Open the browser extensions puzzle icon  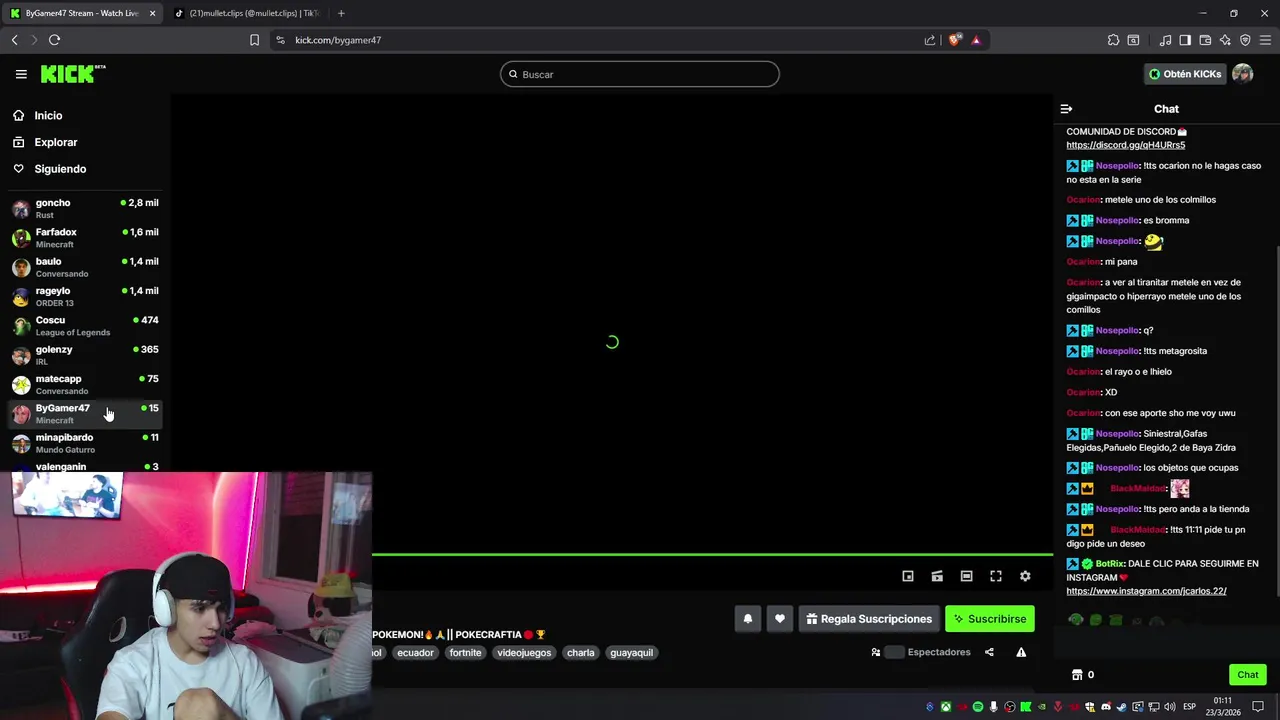pos(1113,40)
